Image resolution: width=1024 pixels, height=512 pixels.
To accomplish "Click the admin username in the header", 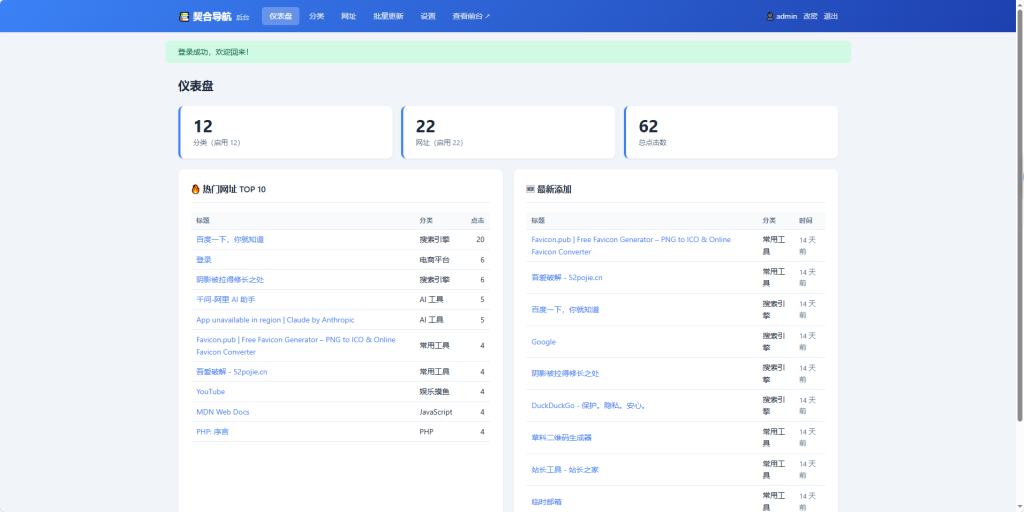I will pos(786,16).
